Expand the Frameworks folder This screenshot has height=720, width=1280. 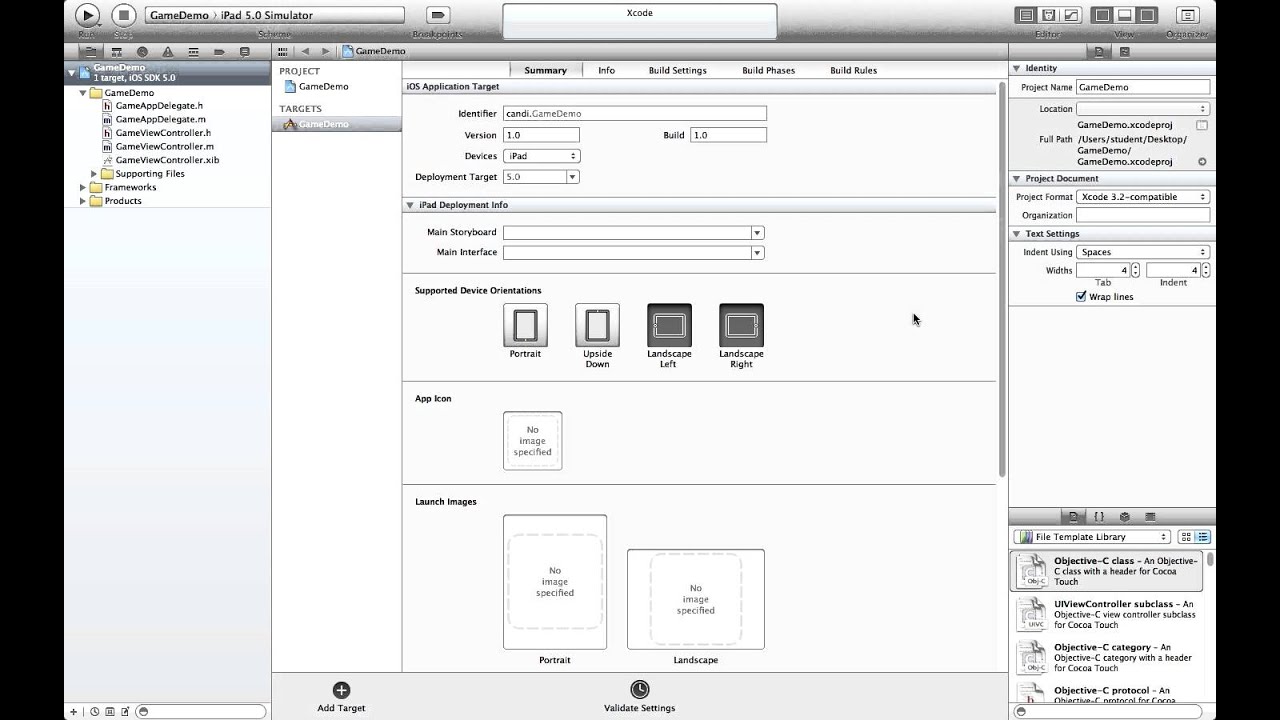pos(83,187)
